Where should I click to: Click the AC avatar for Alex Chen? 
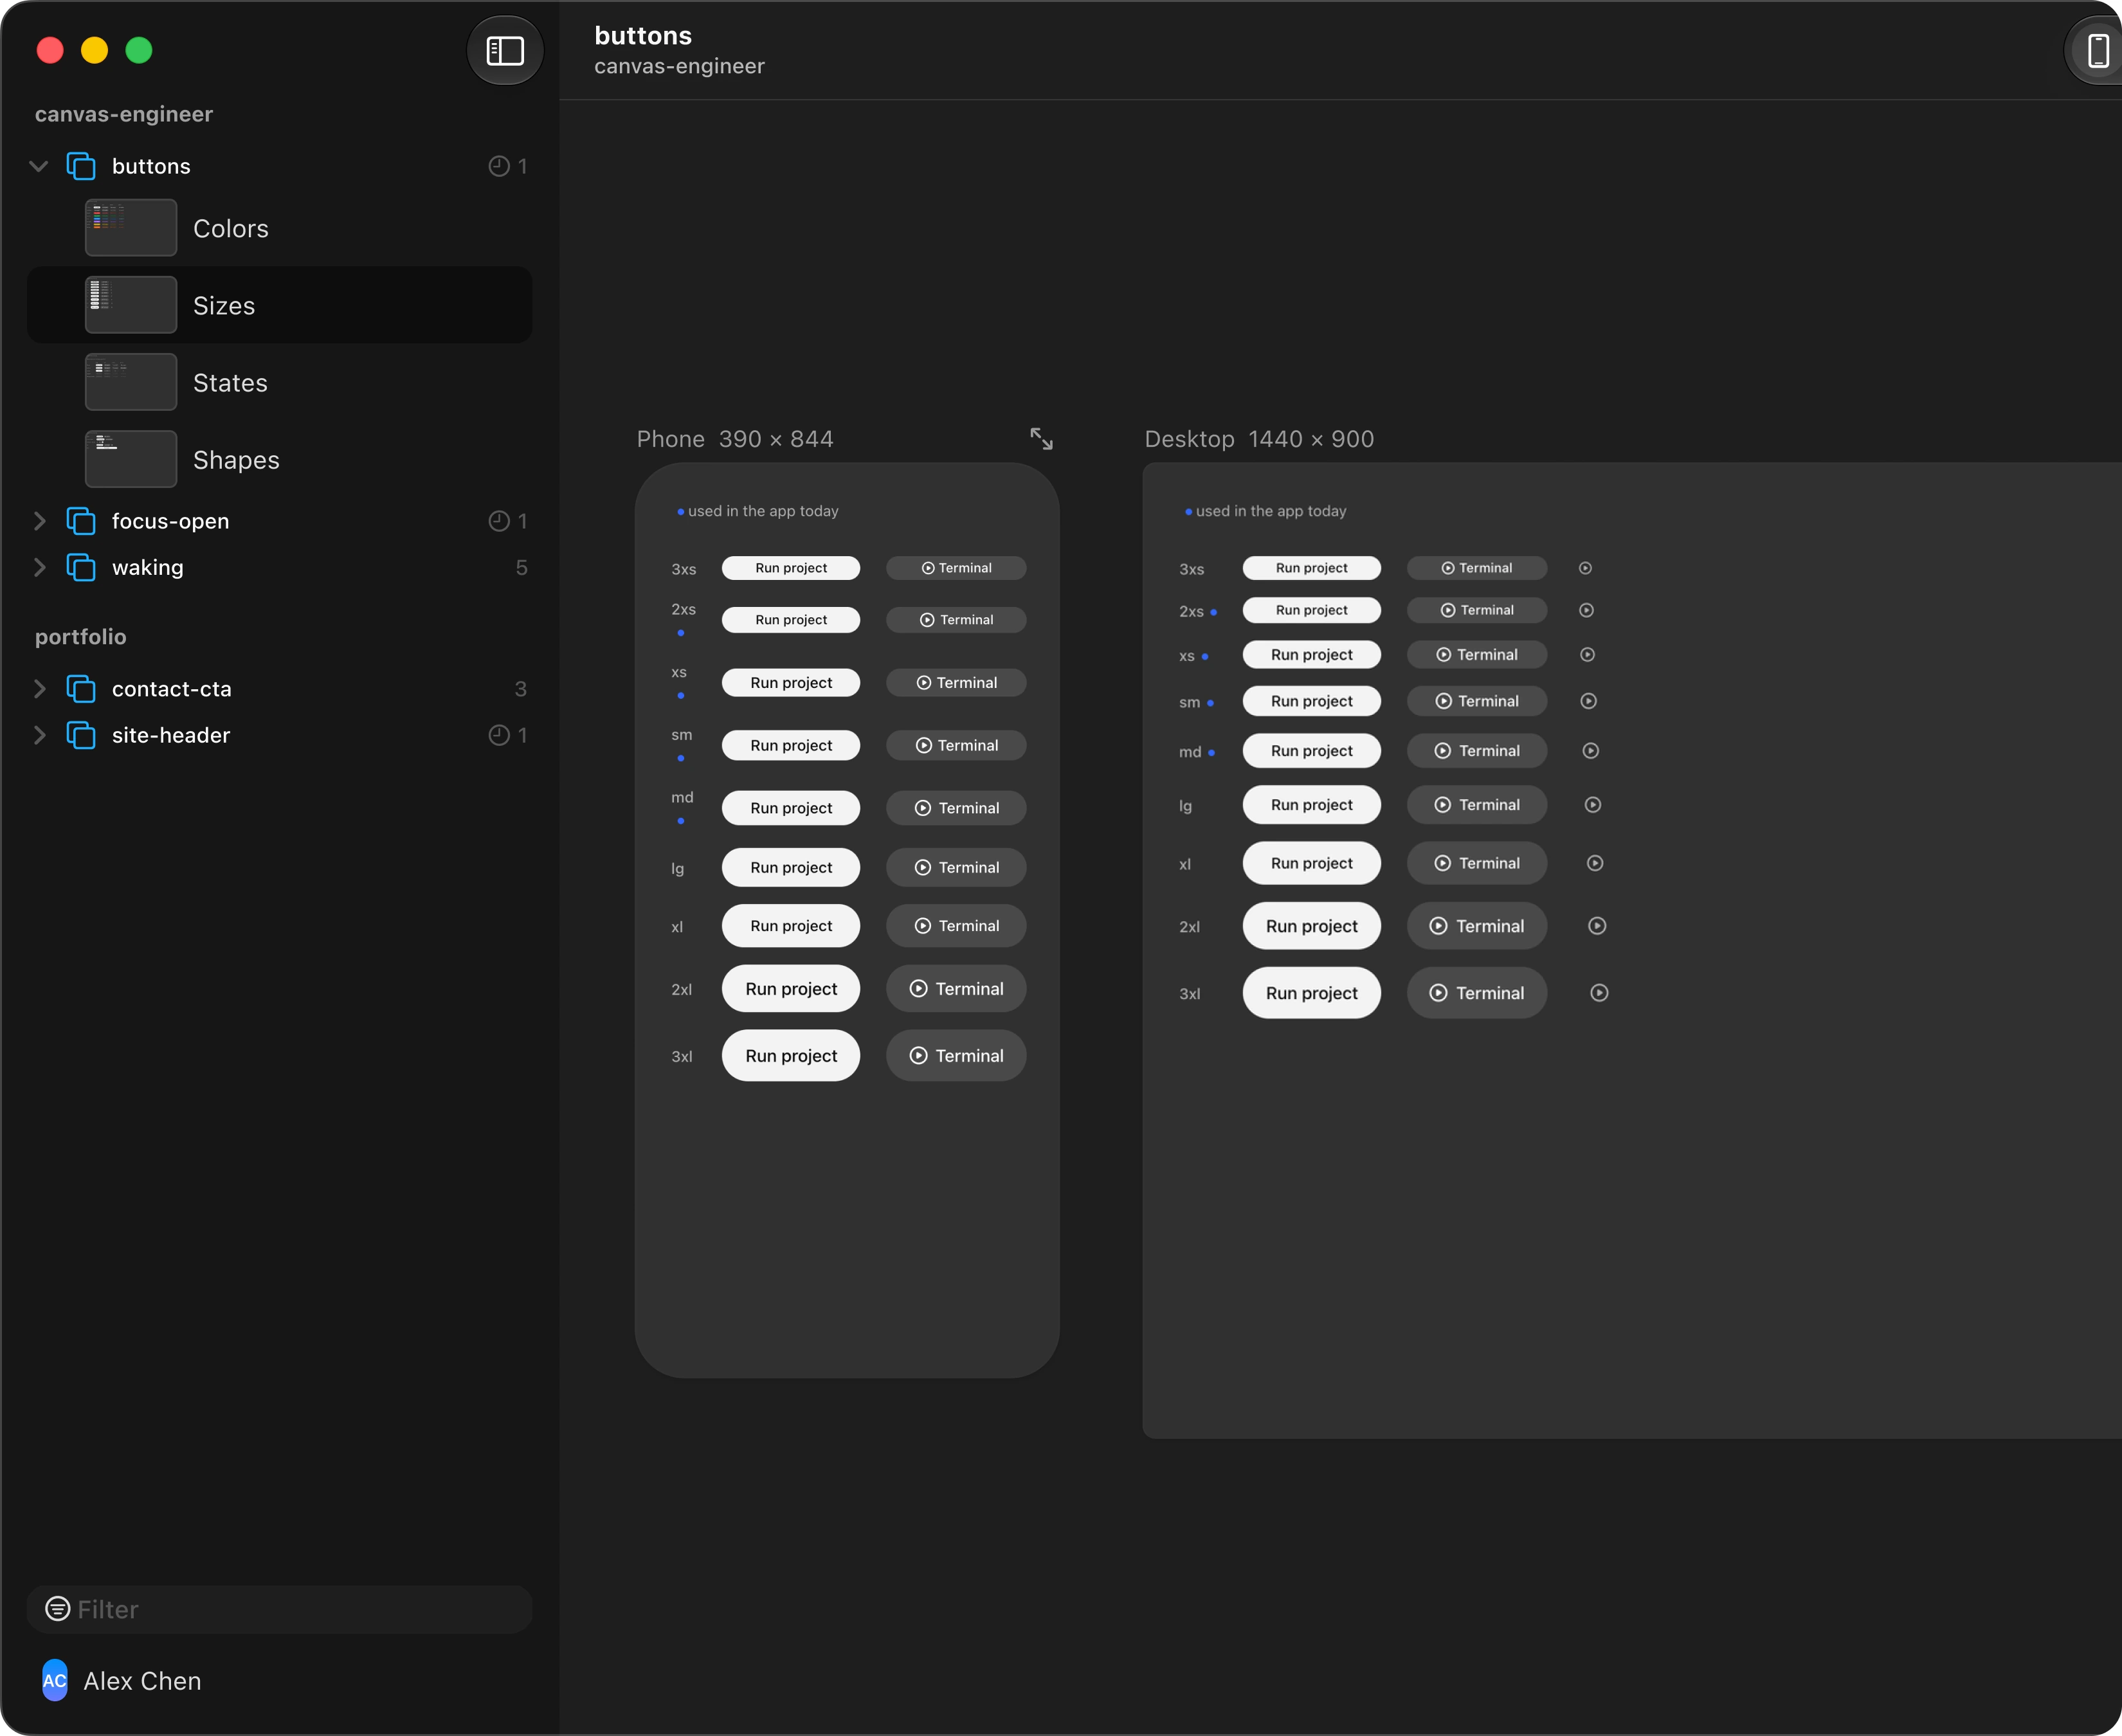tap(55, 1681)
